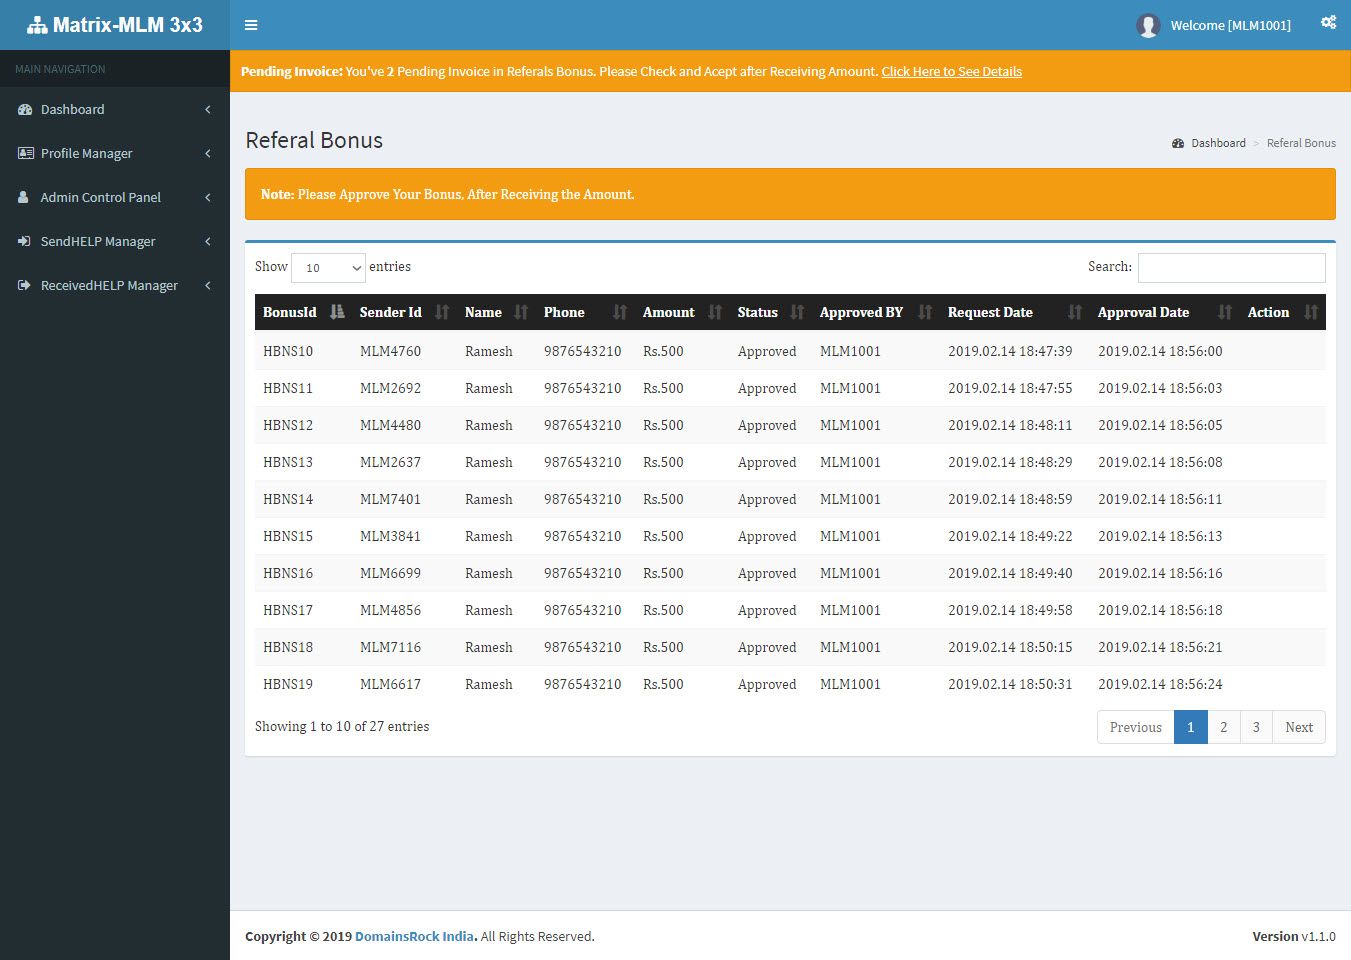Click the Matrix-MLM sitemap logo icon

point(37,26)
